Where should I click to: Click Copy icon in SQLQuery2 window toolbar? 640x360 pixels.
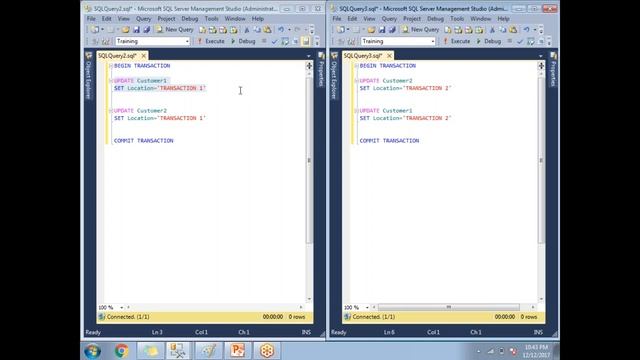pyautogui.click(x=257, y=30)
